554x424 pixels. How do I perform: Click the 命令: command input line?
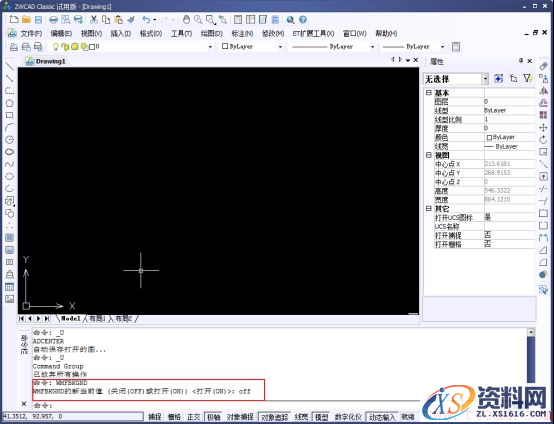[226, 405]
